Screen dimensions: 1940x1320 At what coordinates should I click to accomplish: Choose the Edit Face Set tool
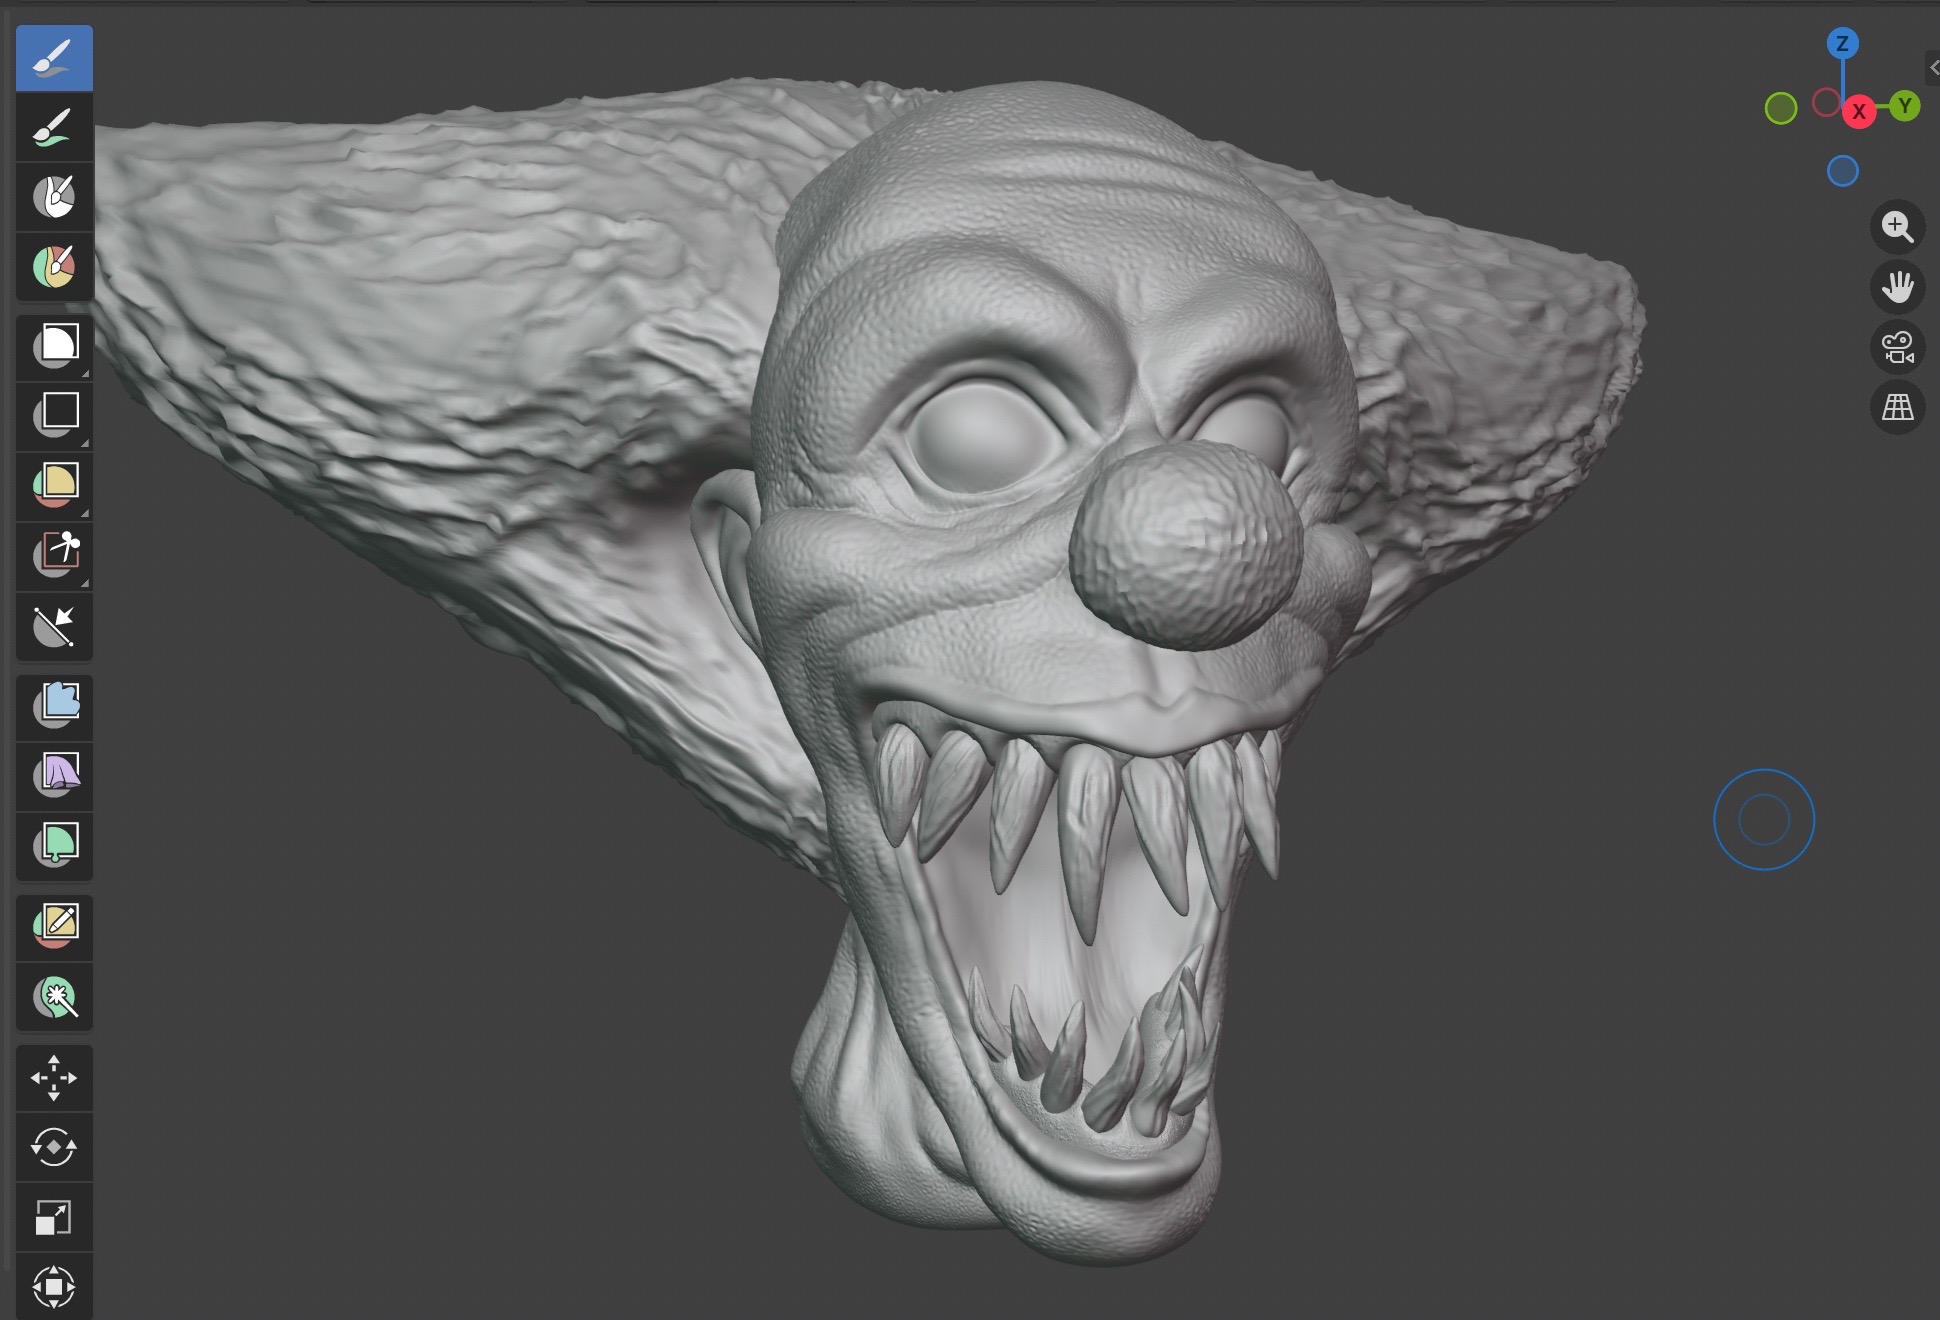pyautogui.click(x=54, y=926)
